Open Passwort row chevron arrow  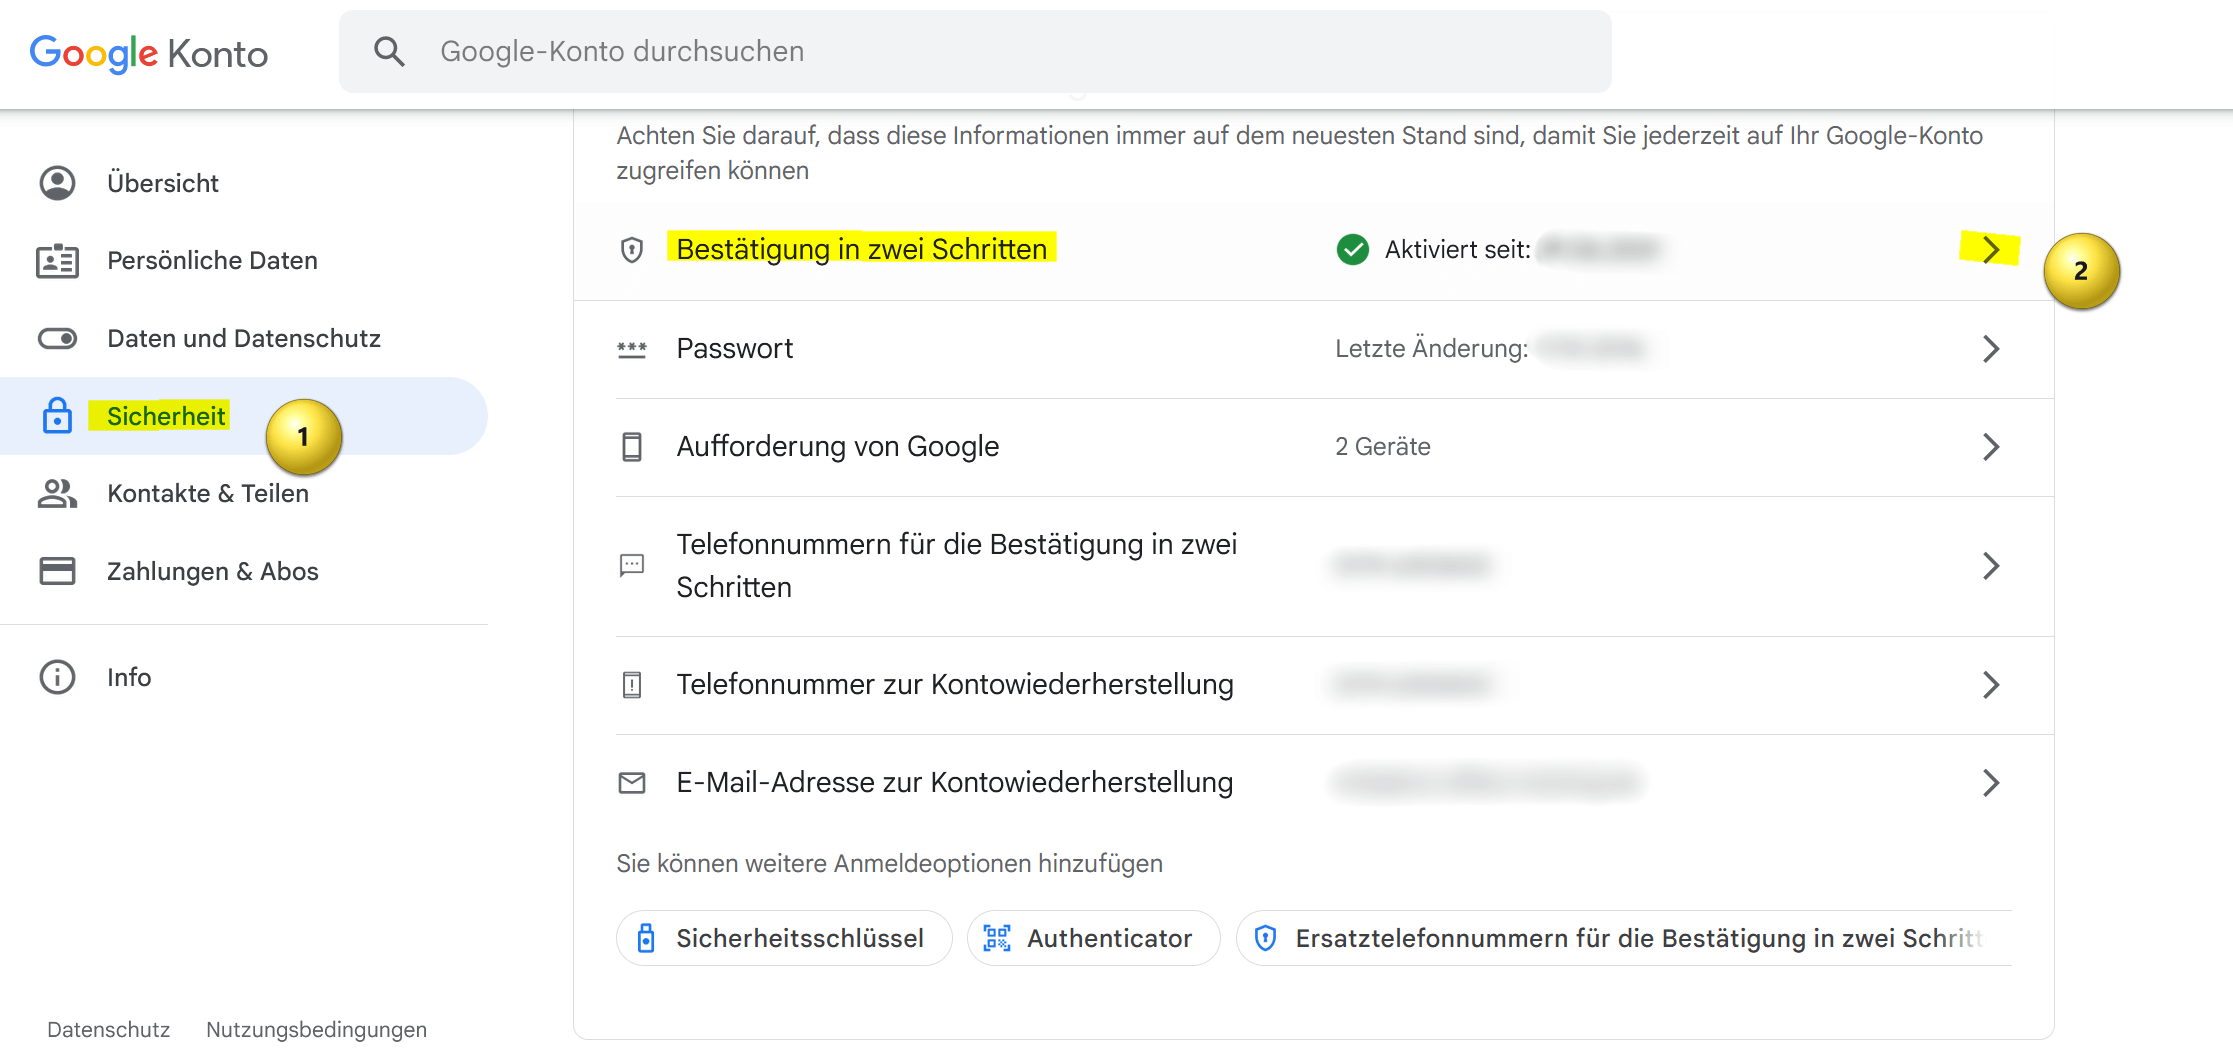1991,348
